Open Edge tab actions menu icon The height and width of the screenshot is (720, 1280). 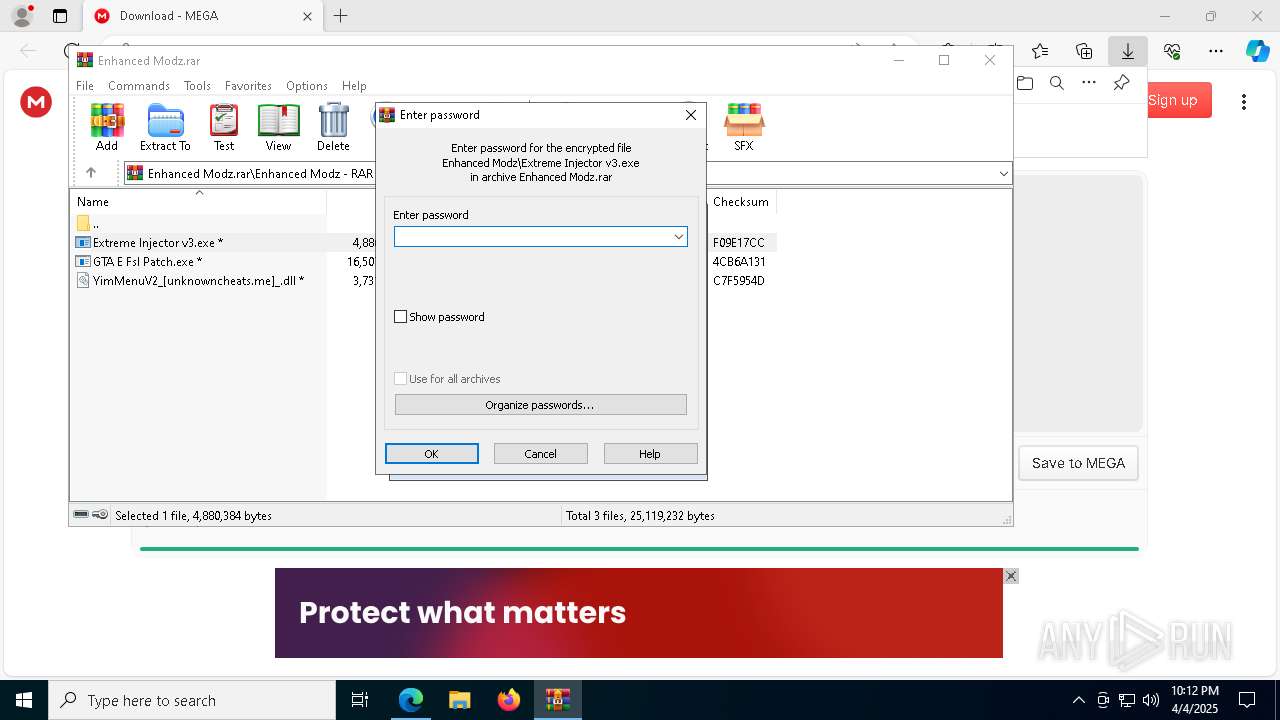(60, 16)
